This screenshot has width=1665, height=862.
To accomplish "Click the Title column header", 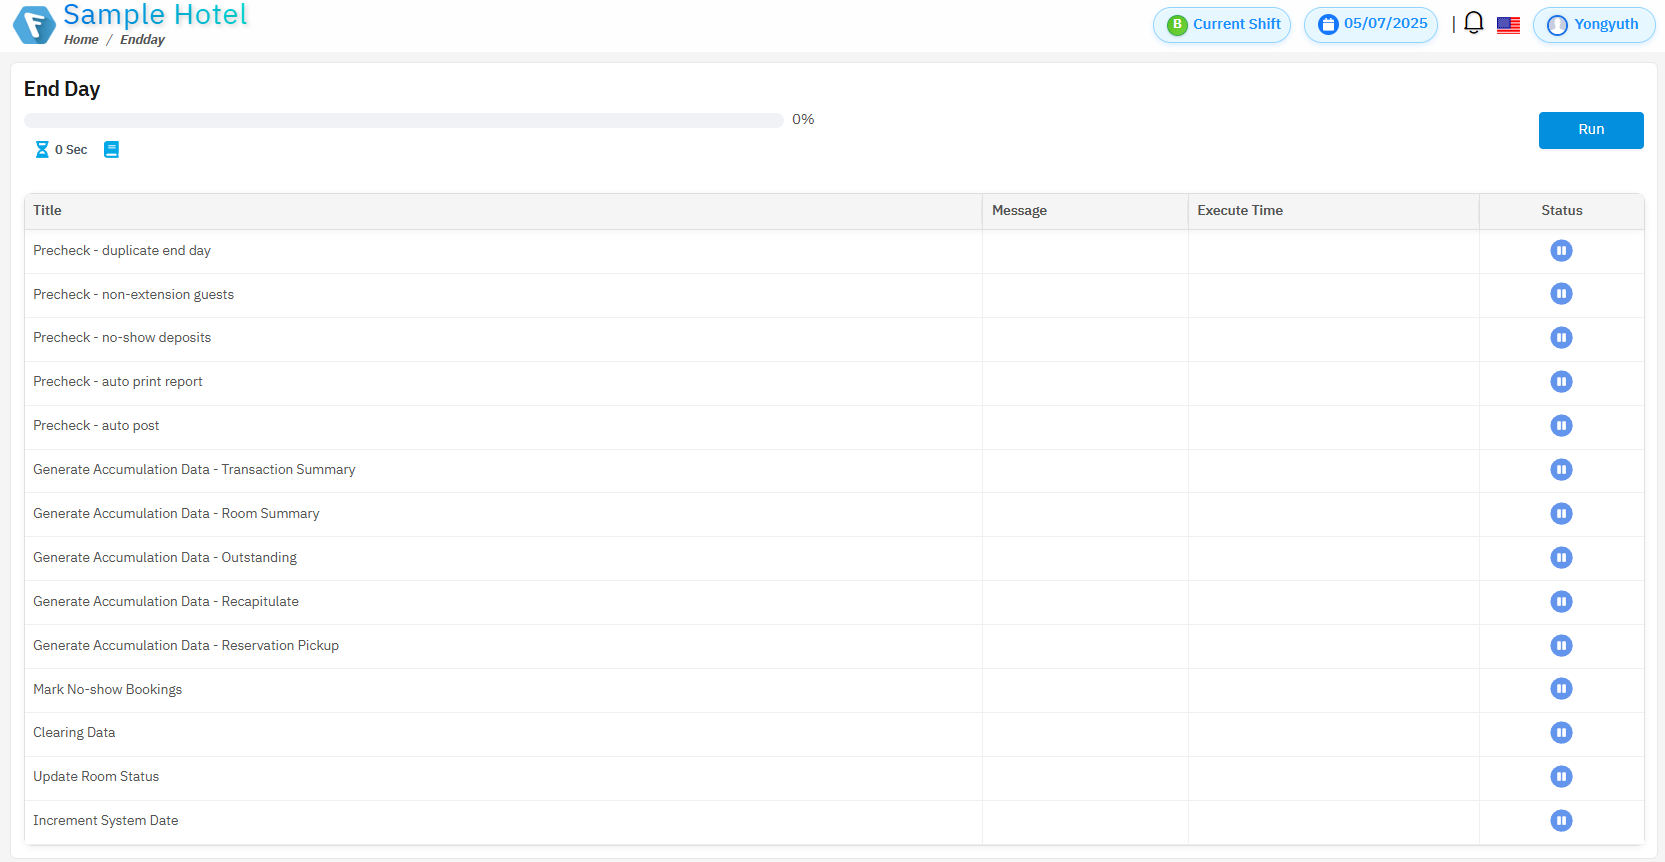I will [x=47, y=210].
